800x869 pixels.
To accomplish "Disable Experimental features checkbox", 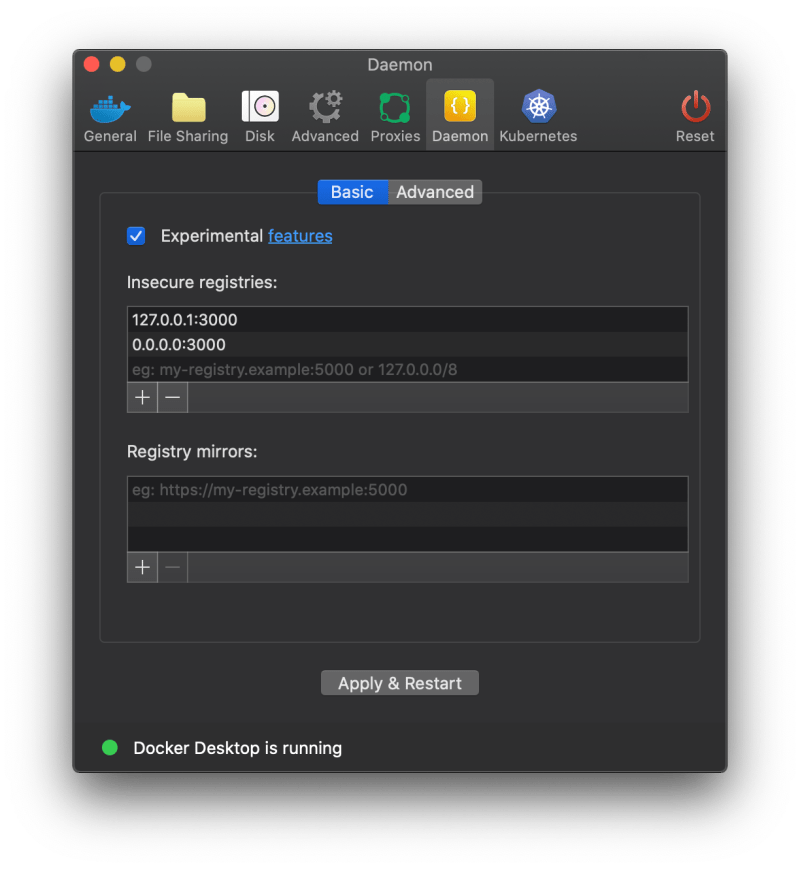I will pyautogui.click(x=136, y=236).
